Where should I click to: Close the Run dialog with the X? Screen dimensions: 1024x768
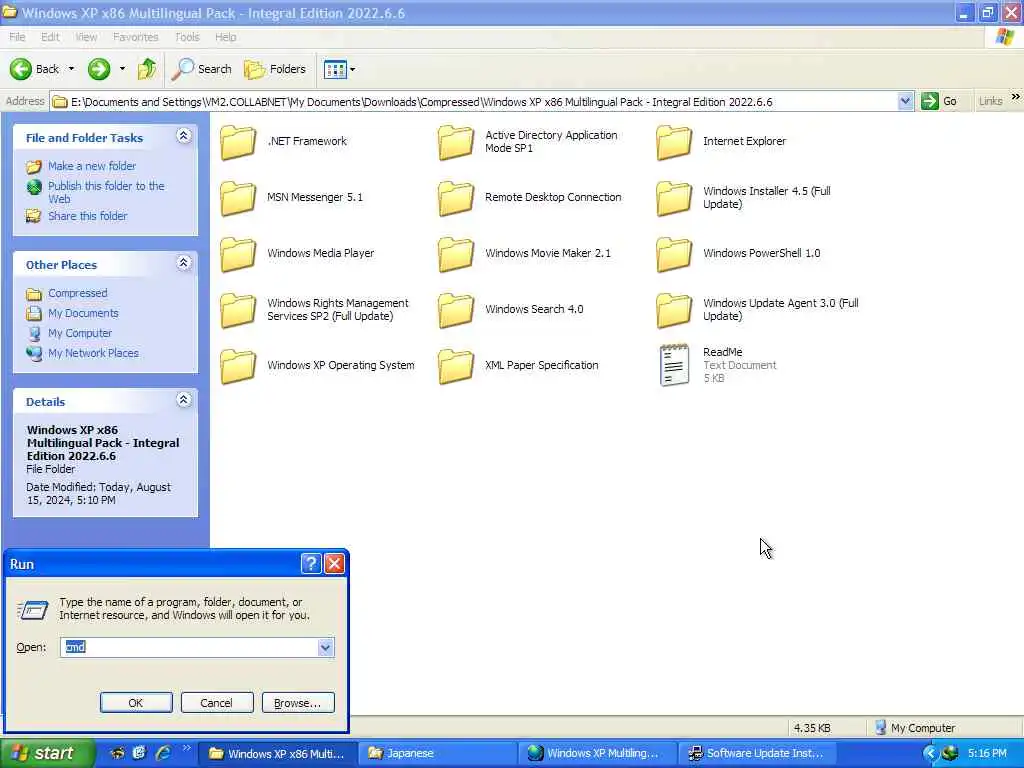334,564
